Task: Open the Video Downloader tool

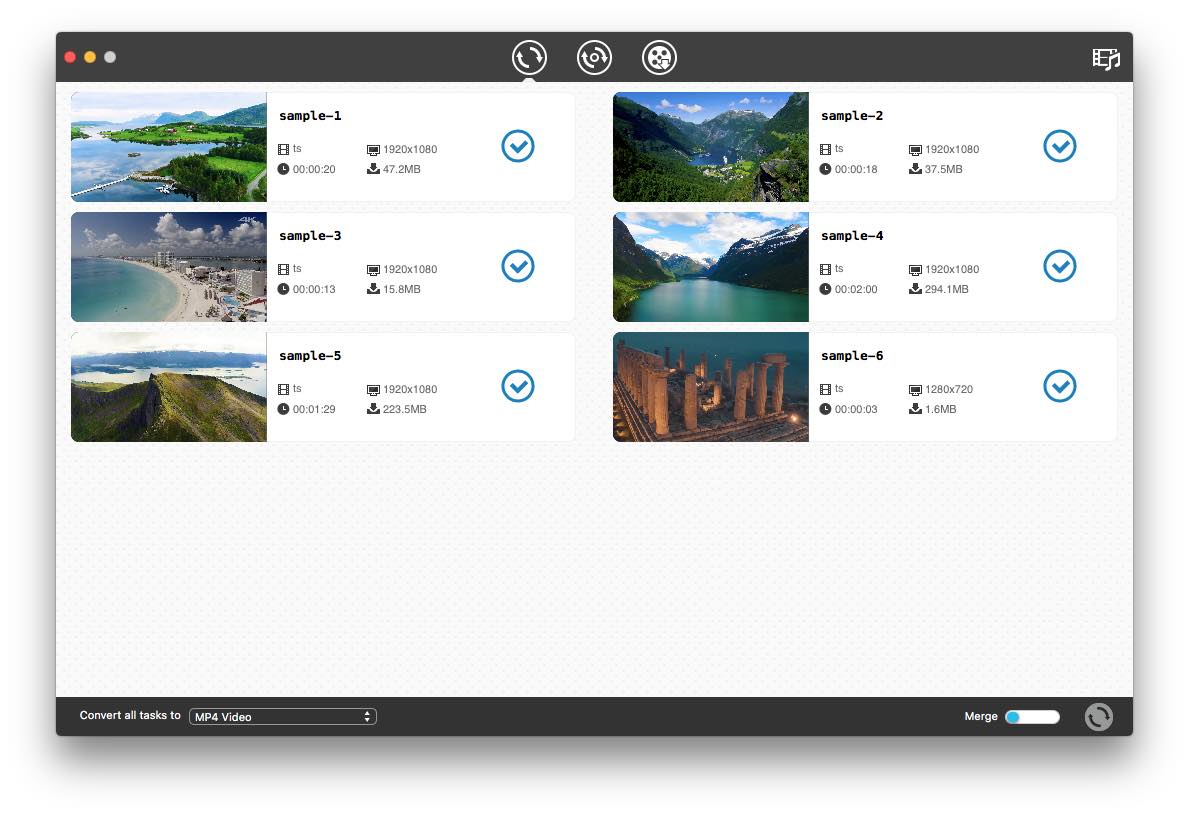Action: [x=659, y=57]
